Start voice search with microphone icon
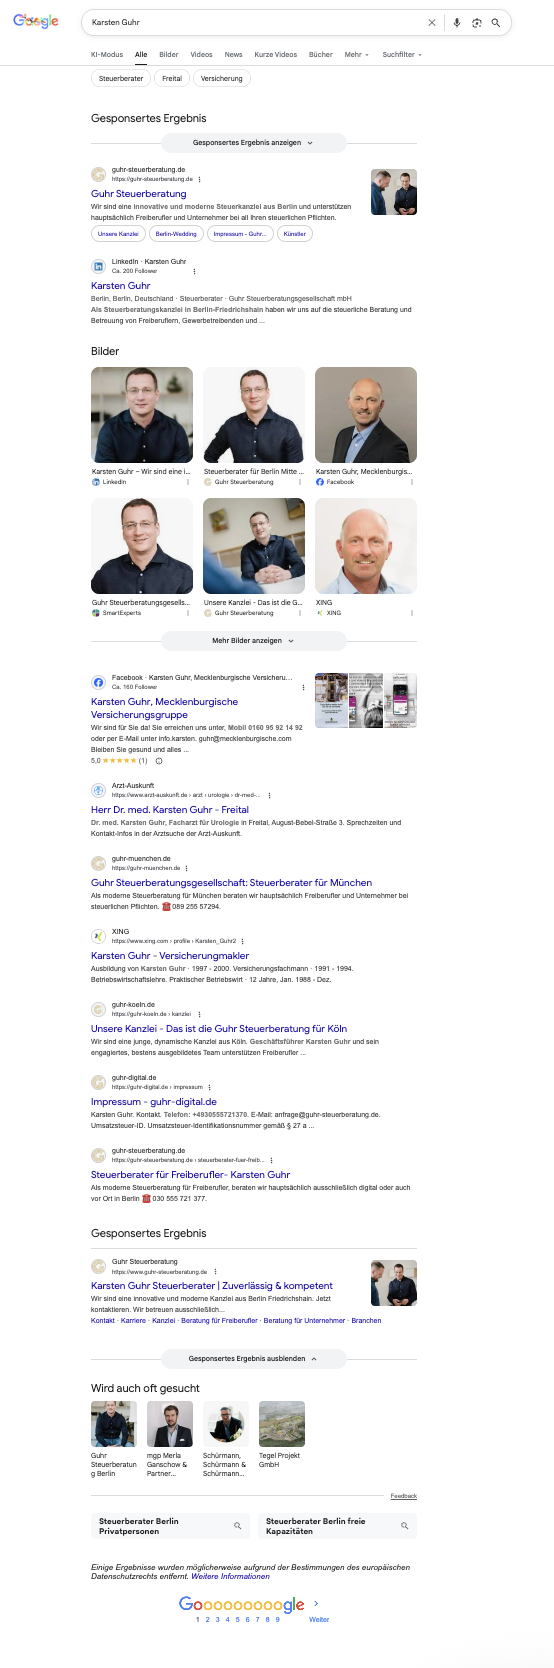Image resolution: width=554 pixels, height=1668 pixels. 457,22
